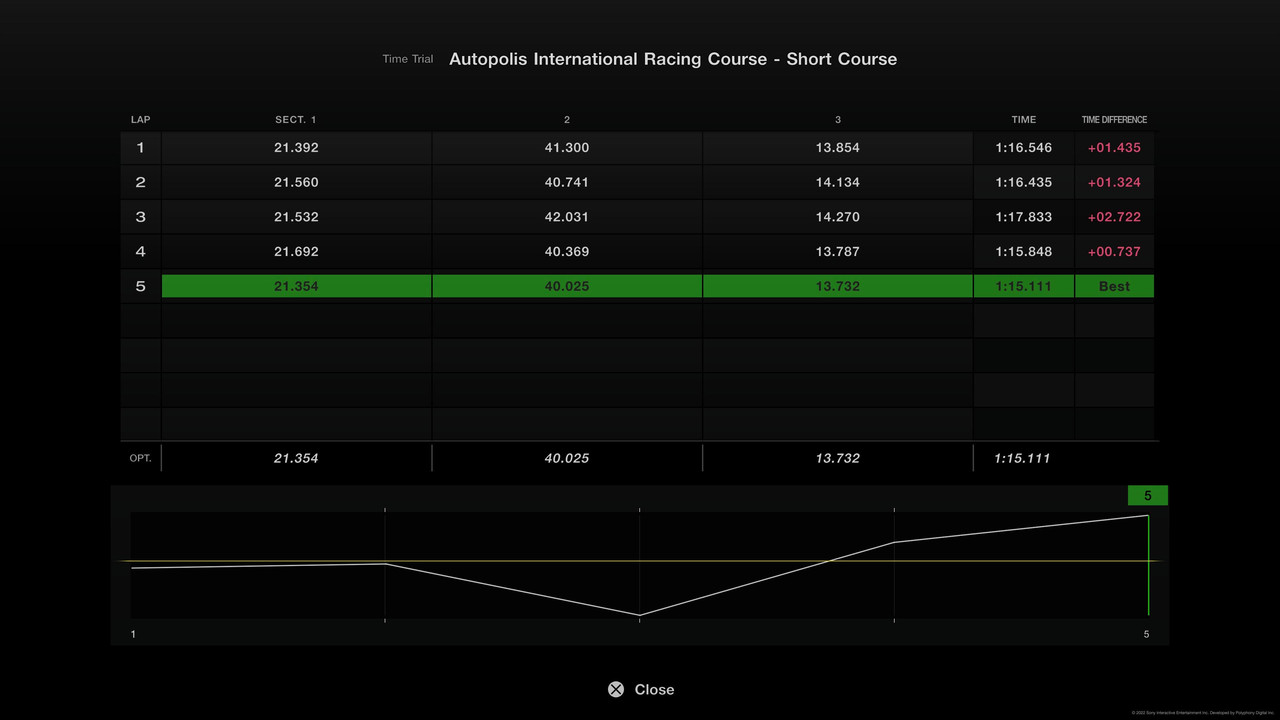Click the Close button label
The width and height of the screenshot is (1280, 720).
654,689
